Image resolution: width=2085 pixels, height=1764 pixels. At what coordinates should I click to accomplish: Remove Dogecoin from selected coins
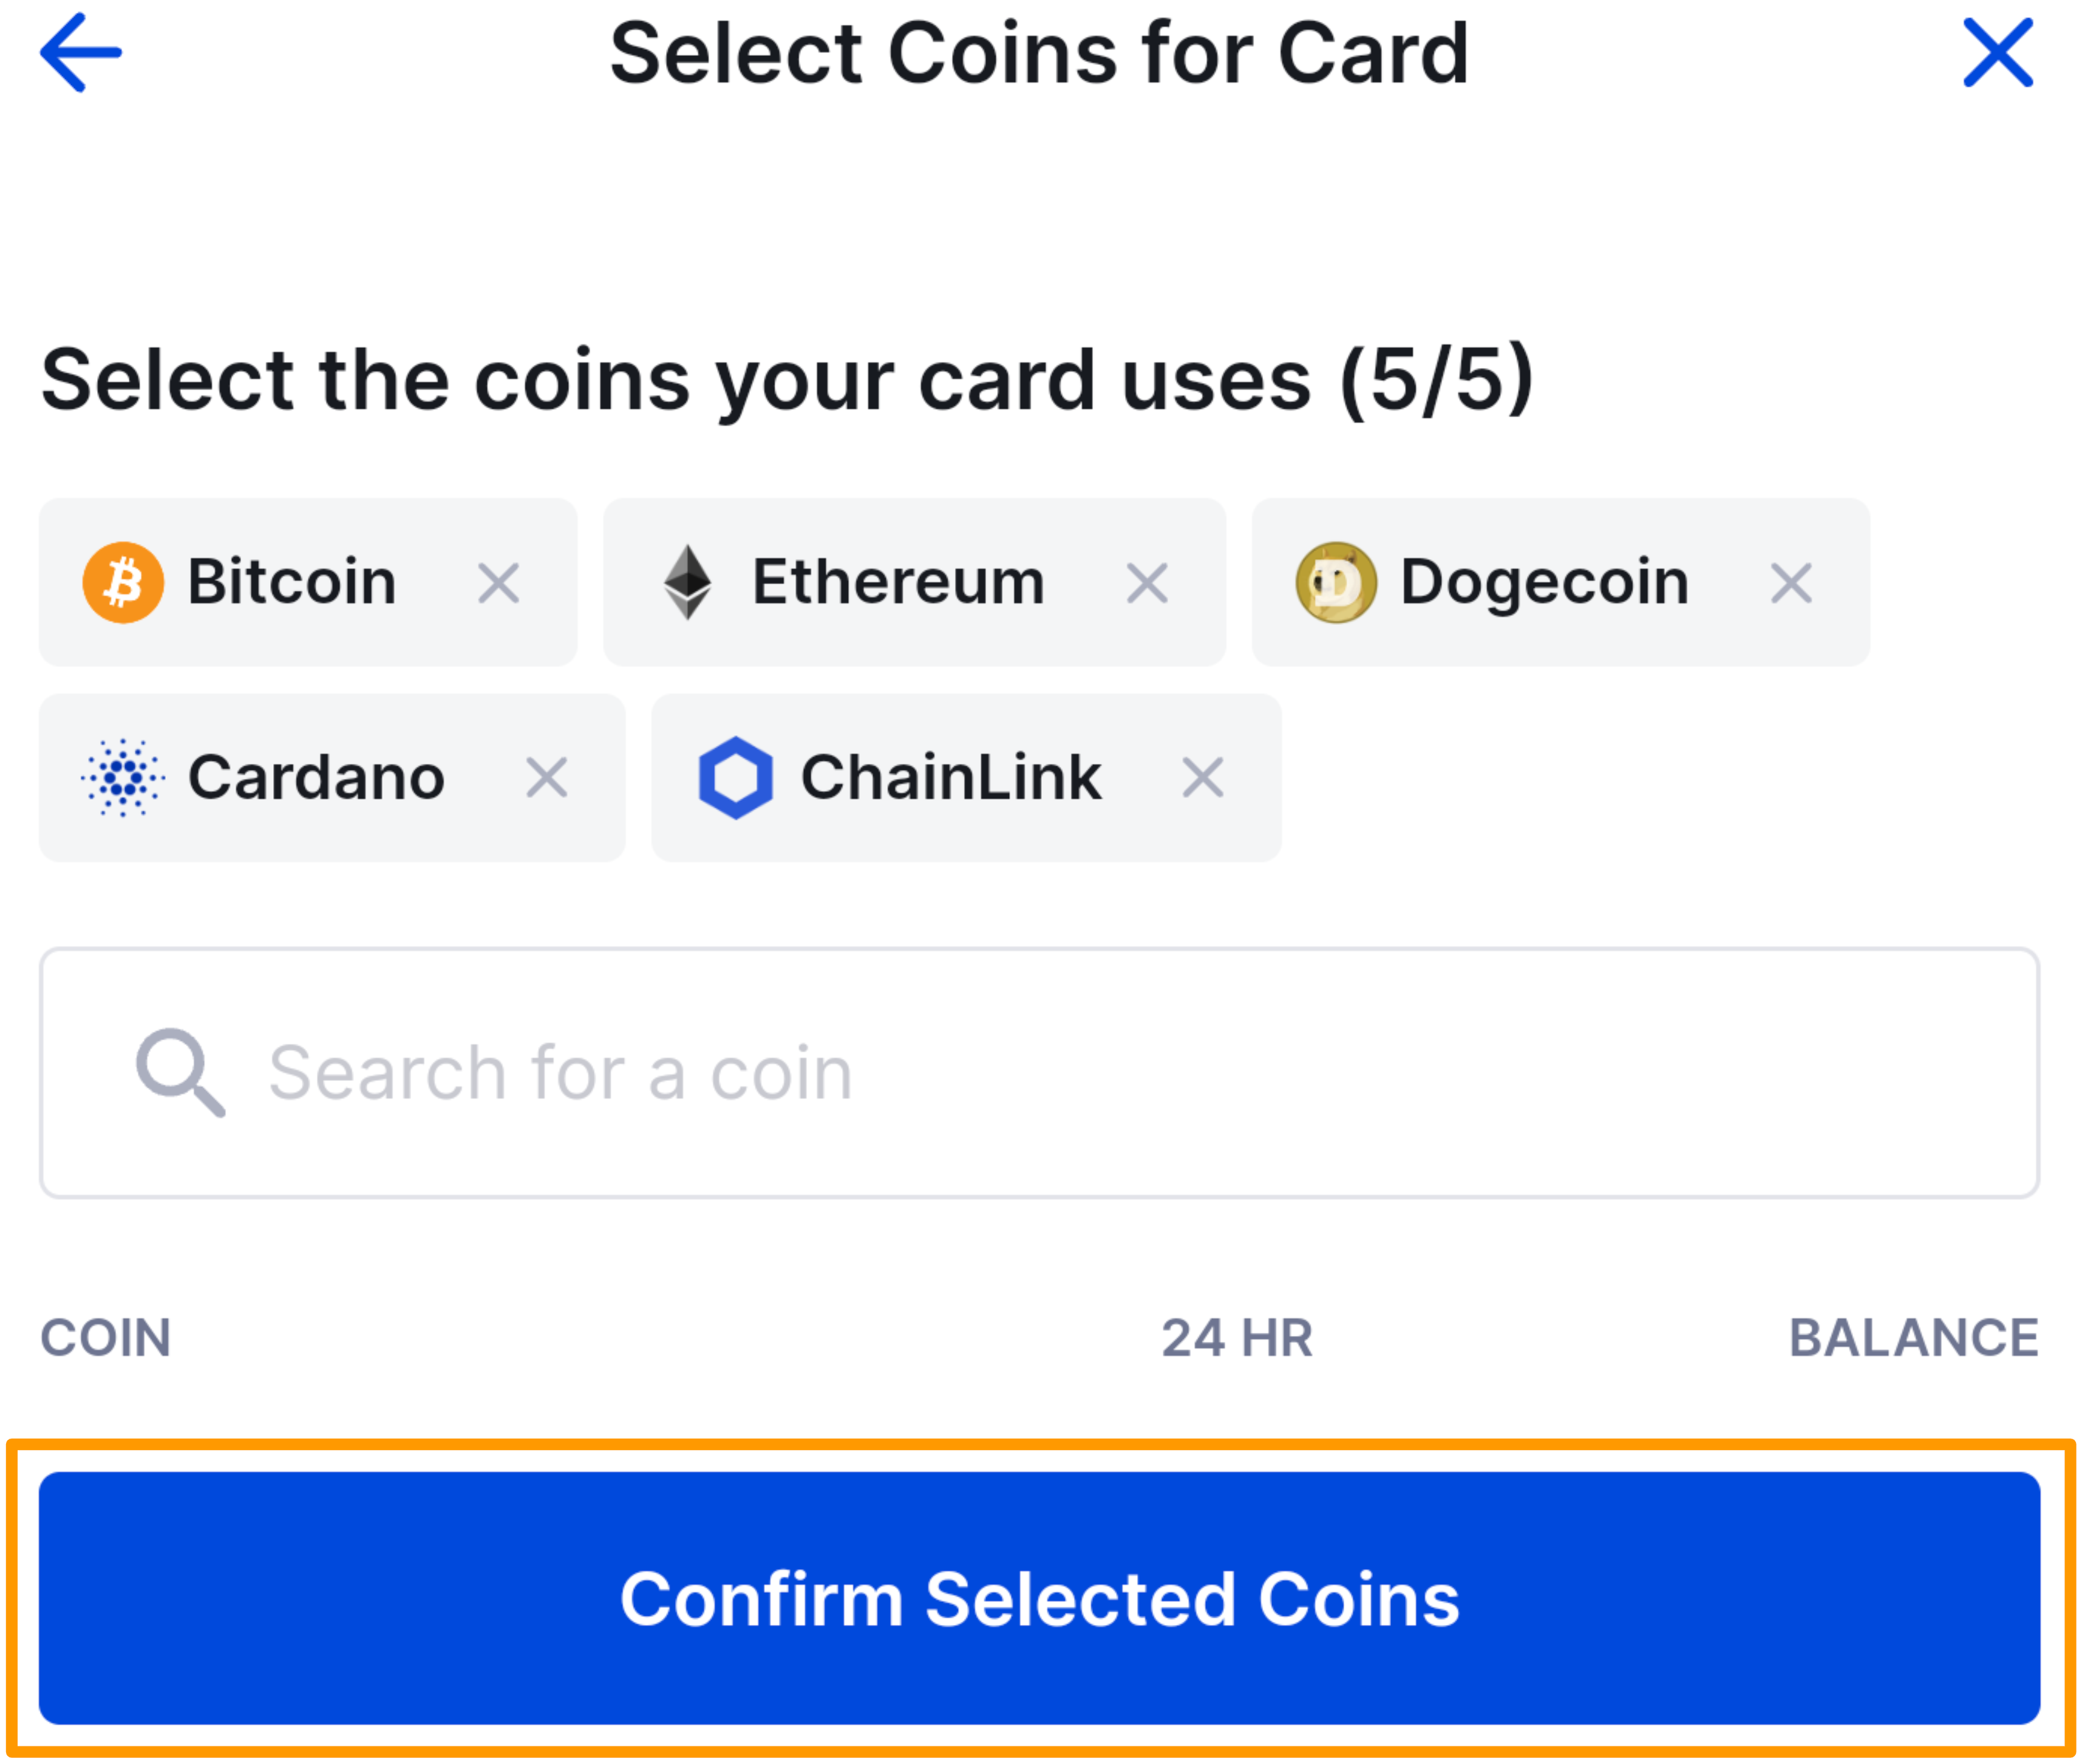[1790, 583]
